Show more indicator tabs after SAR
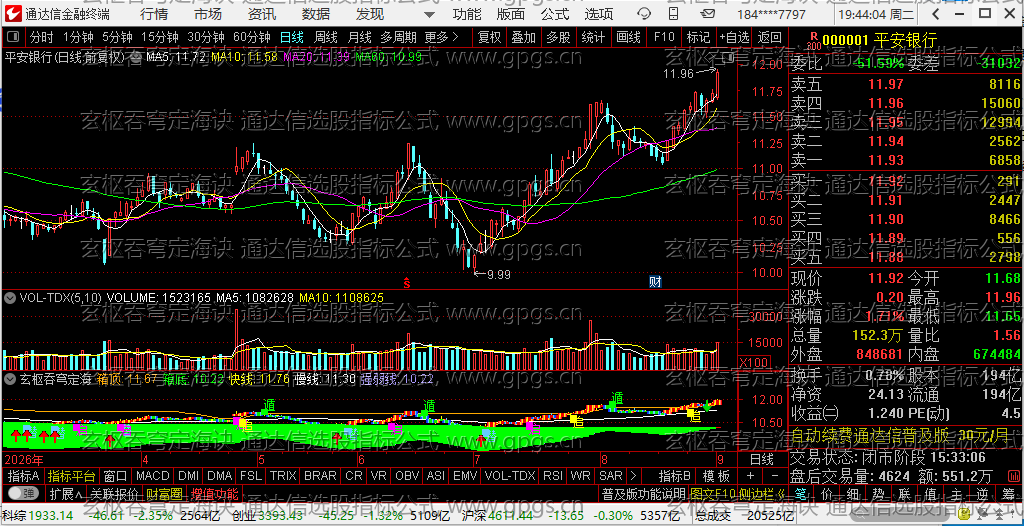Image resolution: width=1024 pixels, height=526 pixels. [x=633, y=476]
